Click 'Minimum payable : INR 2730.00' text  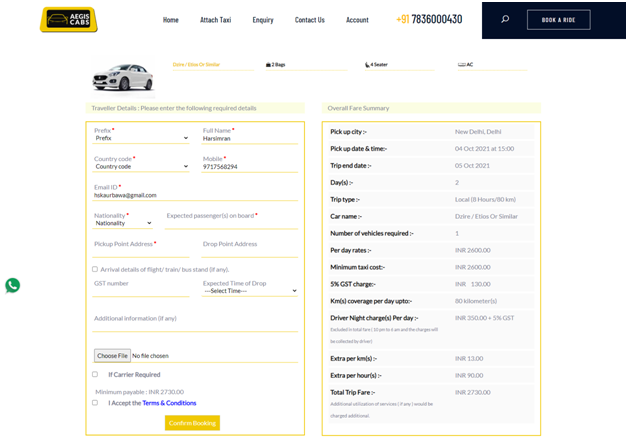[139, 392]
